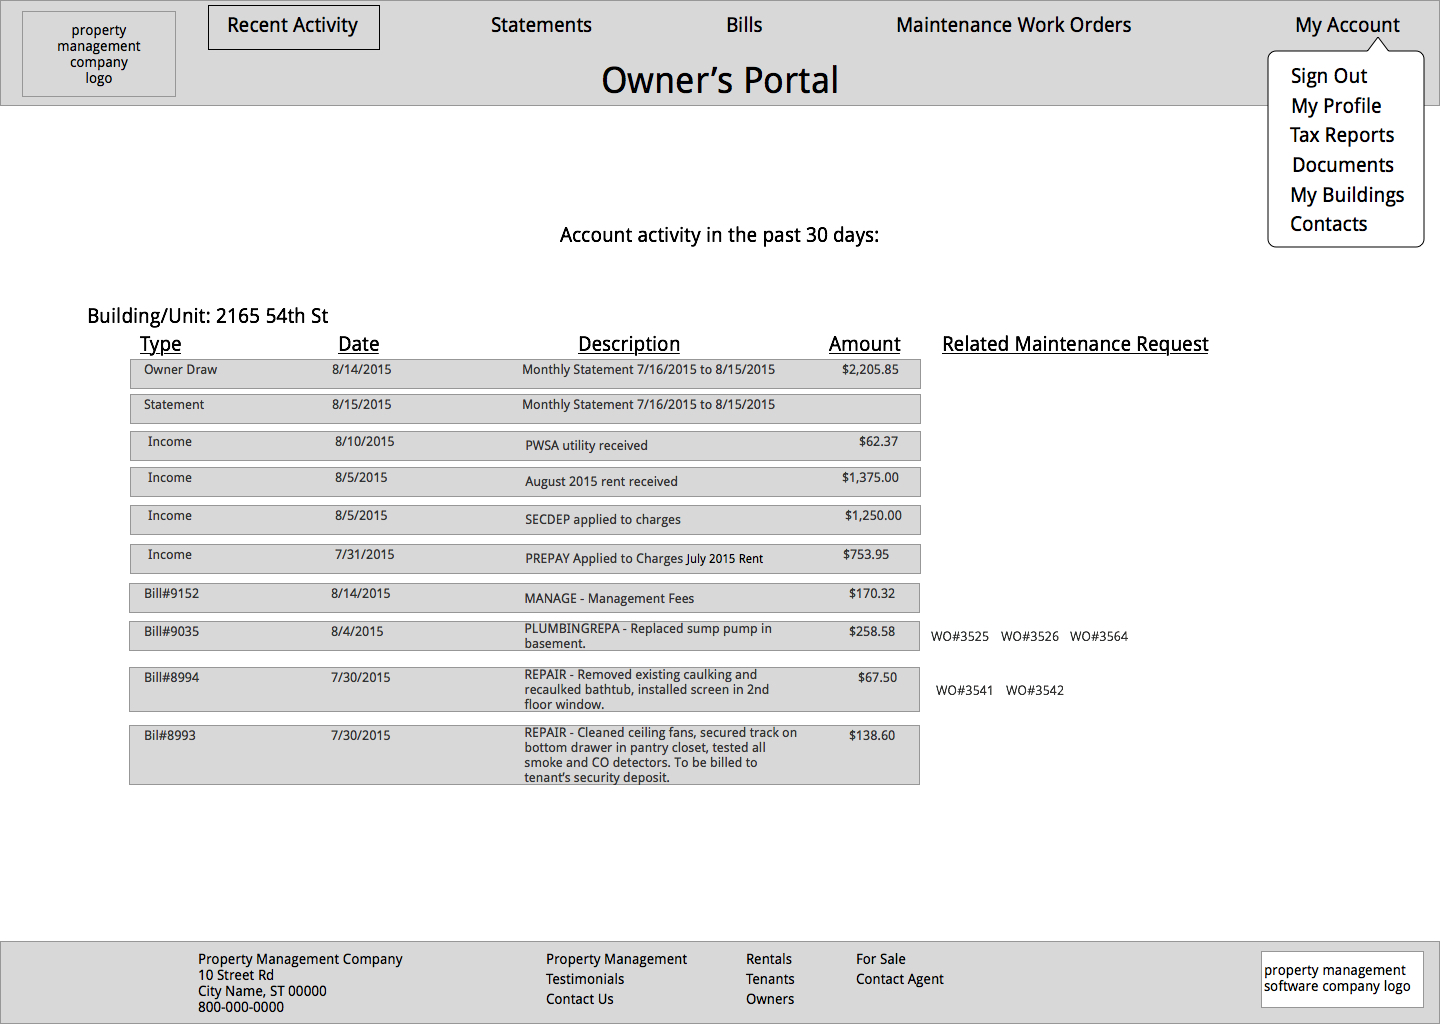Go to the Bills tab
Viewport: 1440px width, 1024px height.
[x=744, y=26]
